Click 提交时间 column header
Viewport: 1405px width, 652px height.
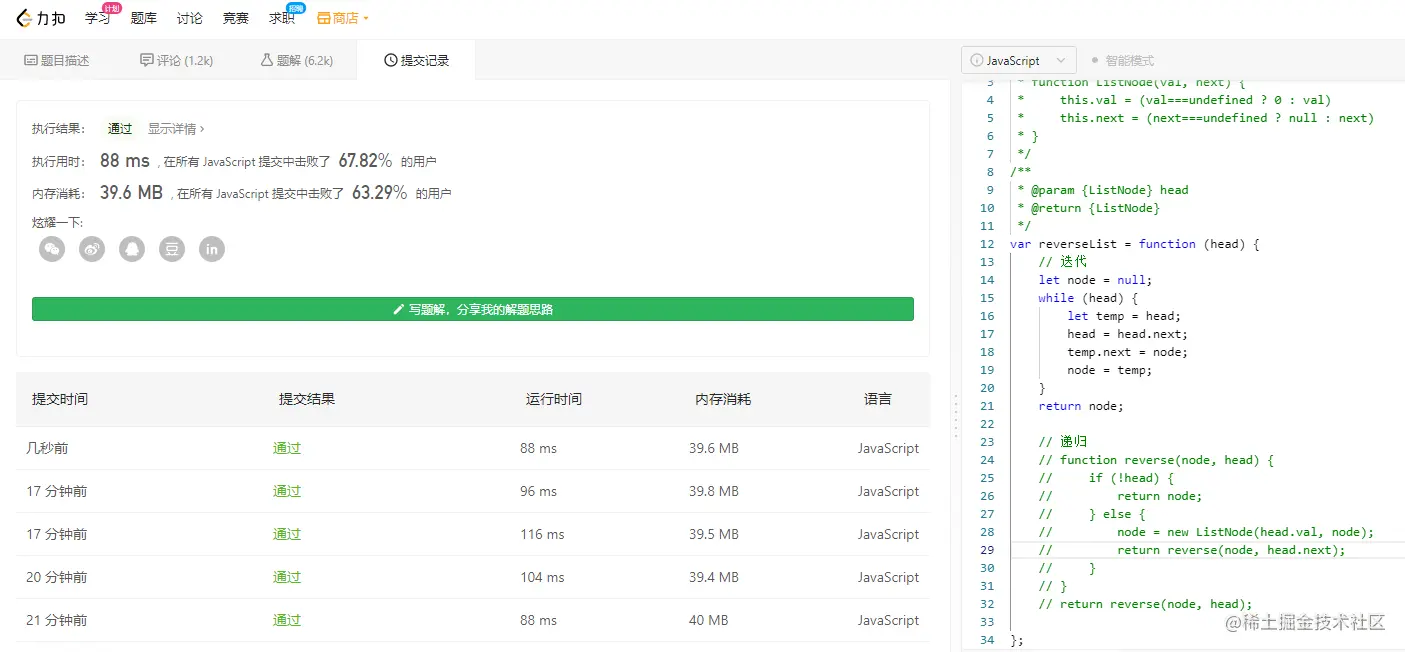[60, 399]
